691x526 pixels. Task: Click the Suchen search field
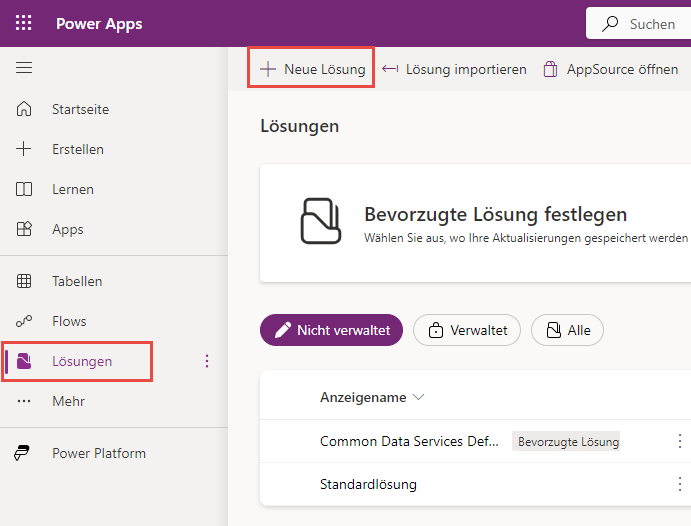coord(640,23)
